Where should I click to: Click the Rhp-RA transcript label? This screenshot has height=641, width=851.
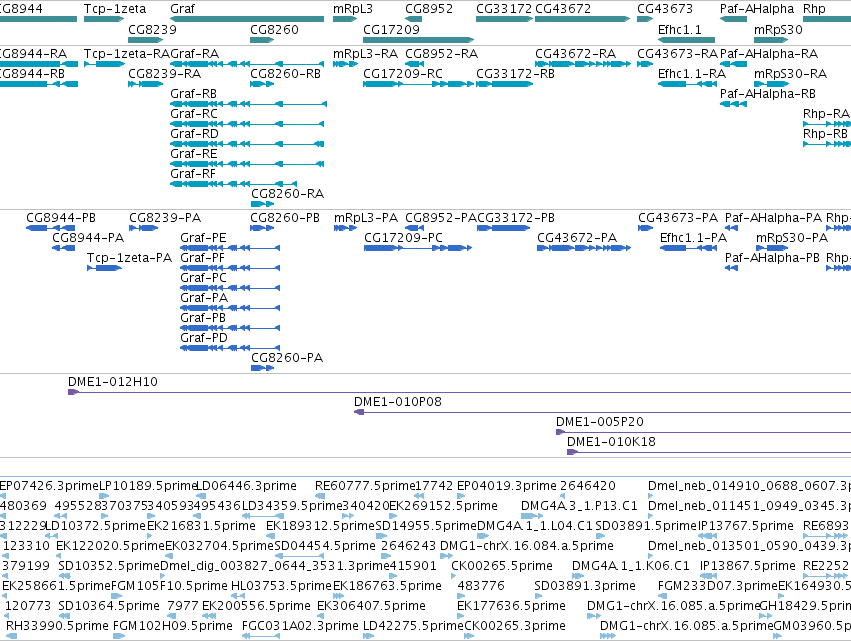(x=826, y=113)
